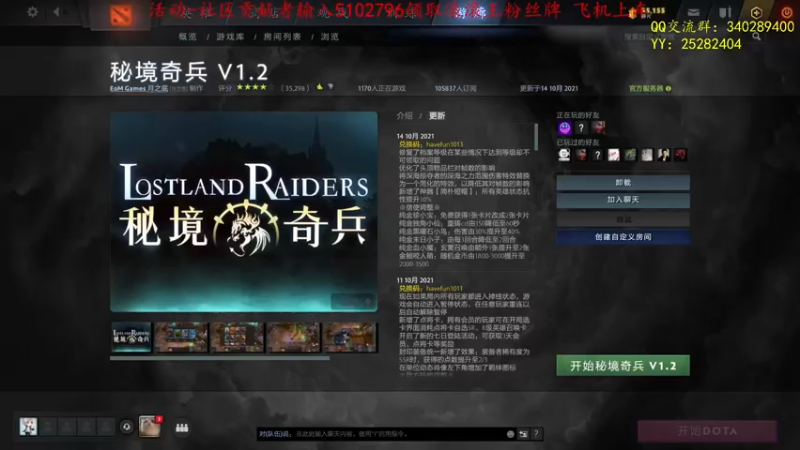Click the back arrow in top bar
This screenshot has height=450, width=800.
point(56,11)
